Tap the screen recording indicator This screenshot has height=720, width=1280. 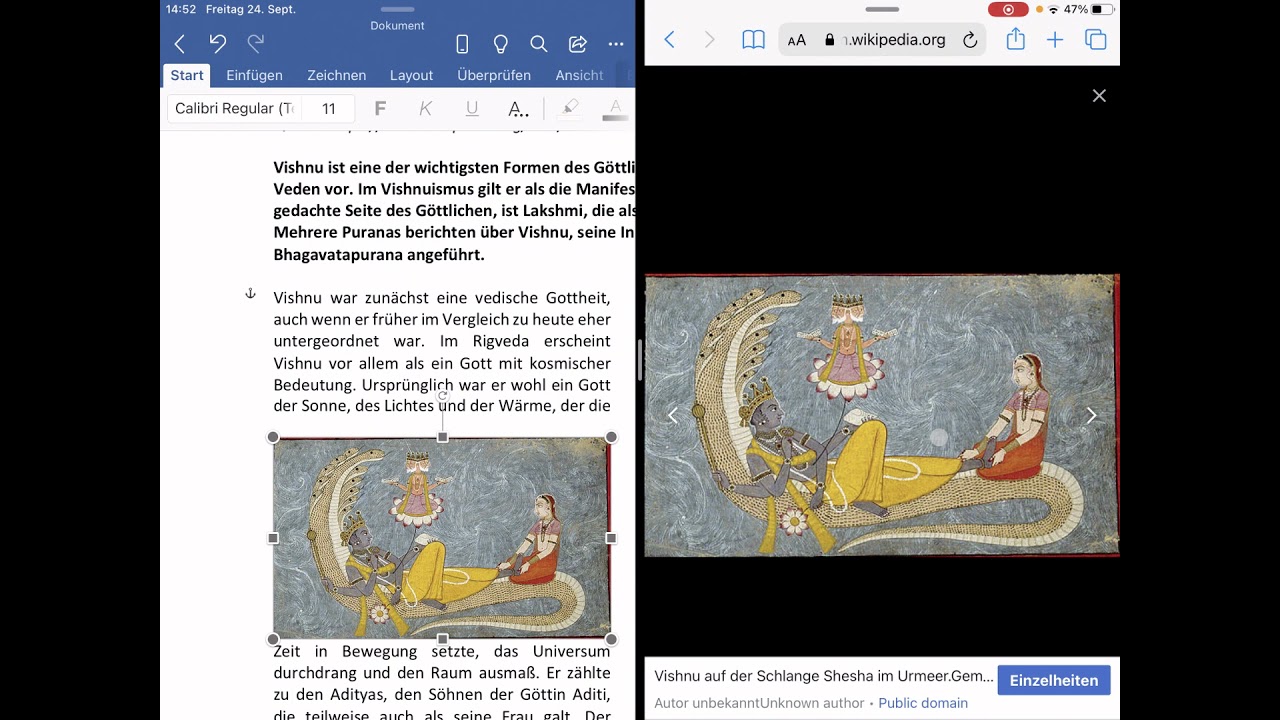pyautogui.click(x=1008, y=9)
